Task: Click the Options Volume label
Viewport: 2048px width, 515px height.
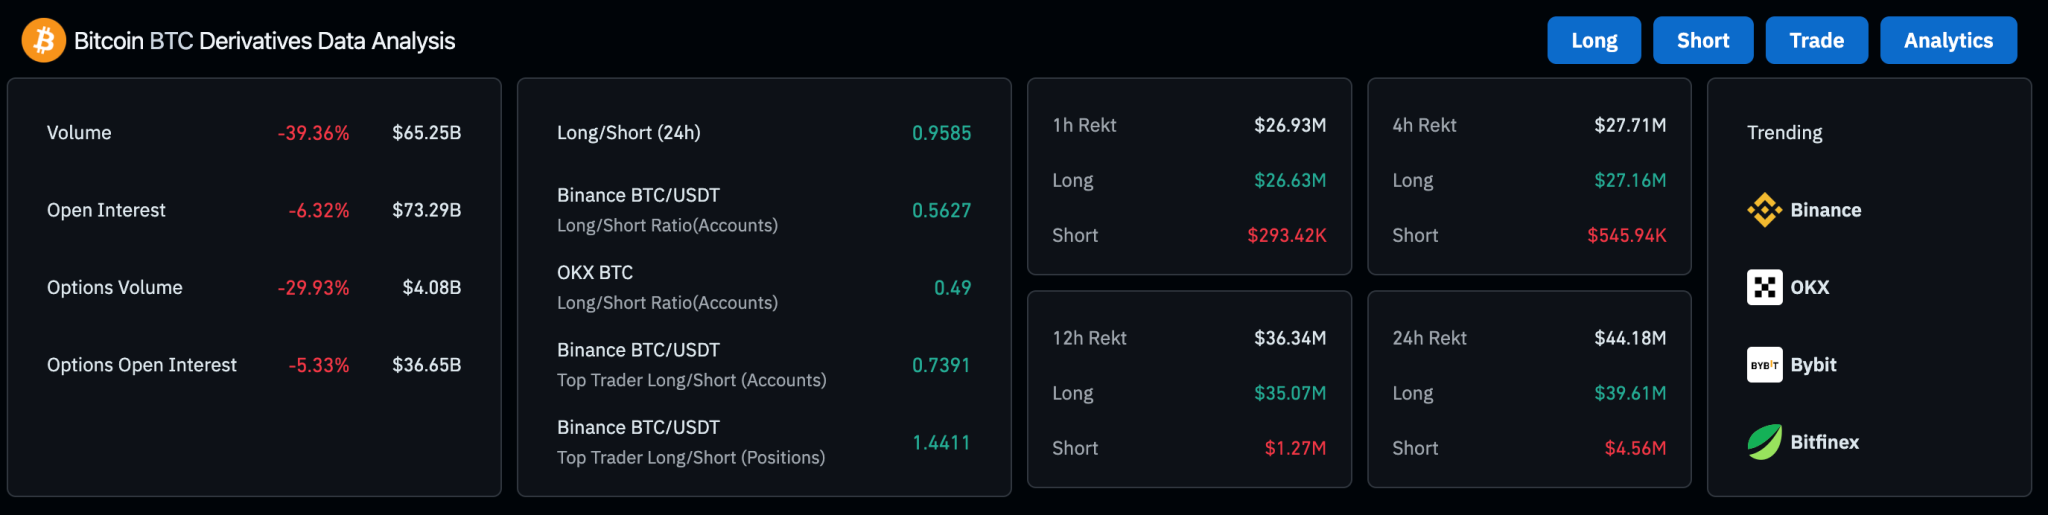Action: coord(115,287)
